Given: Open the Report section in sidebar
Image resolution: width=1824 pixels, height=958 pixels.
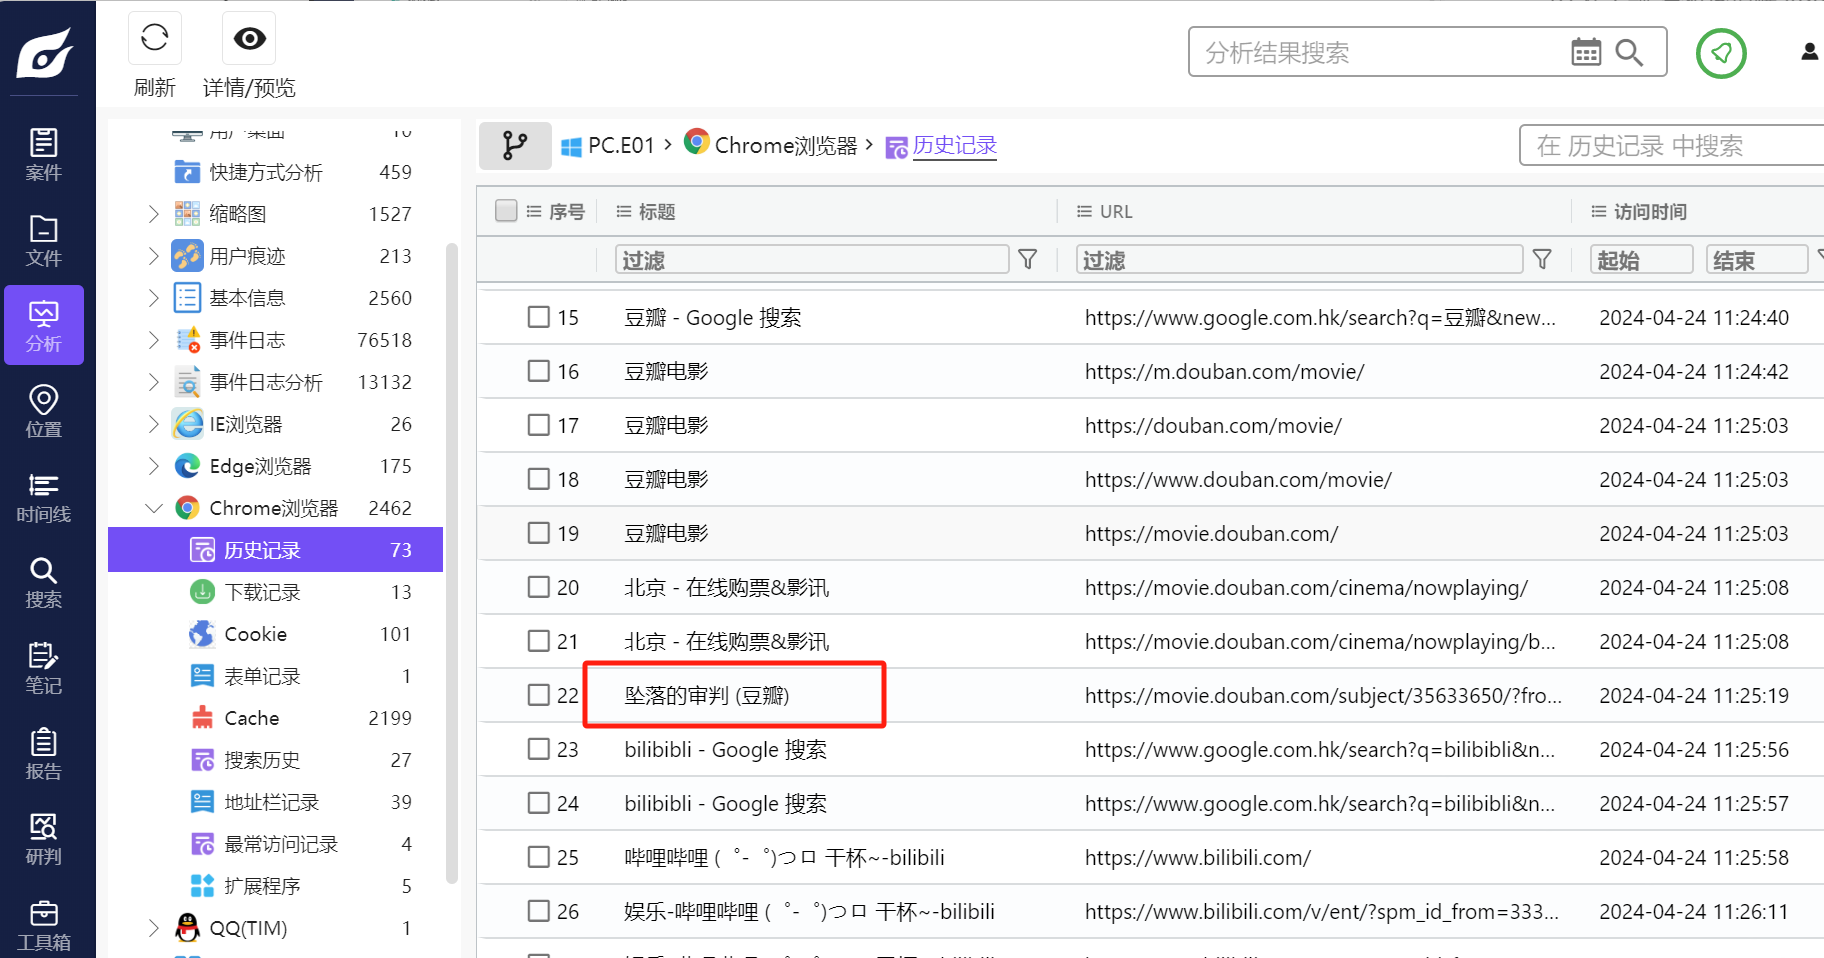Looking at the screenshot, I should pos(44,753).
